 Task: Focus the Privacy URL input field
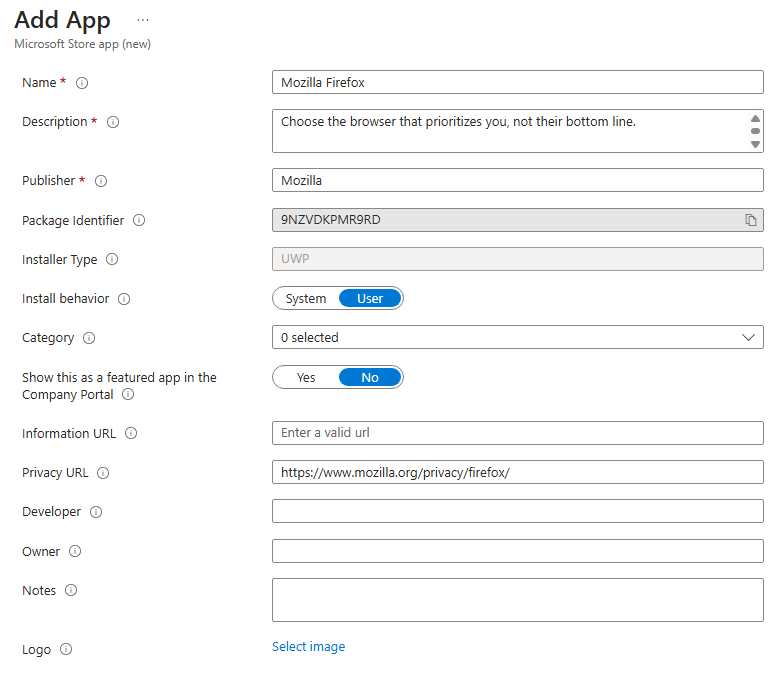click(x=518, y=472)
